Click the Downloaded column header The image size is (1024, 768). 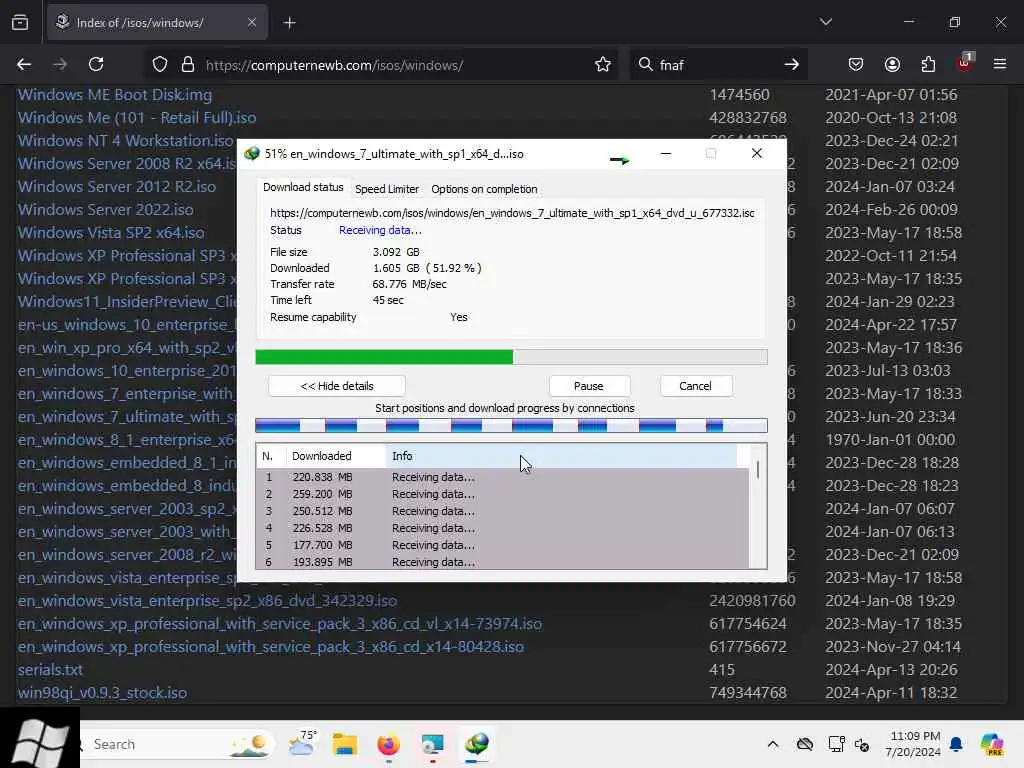(x=336, y=456)
